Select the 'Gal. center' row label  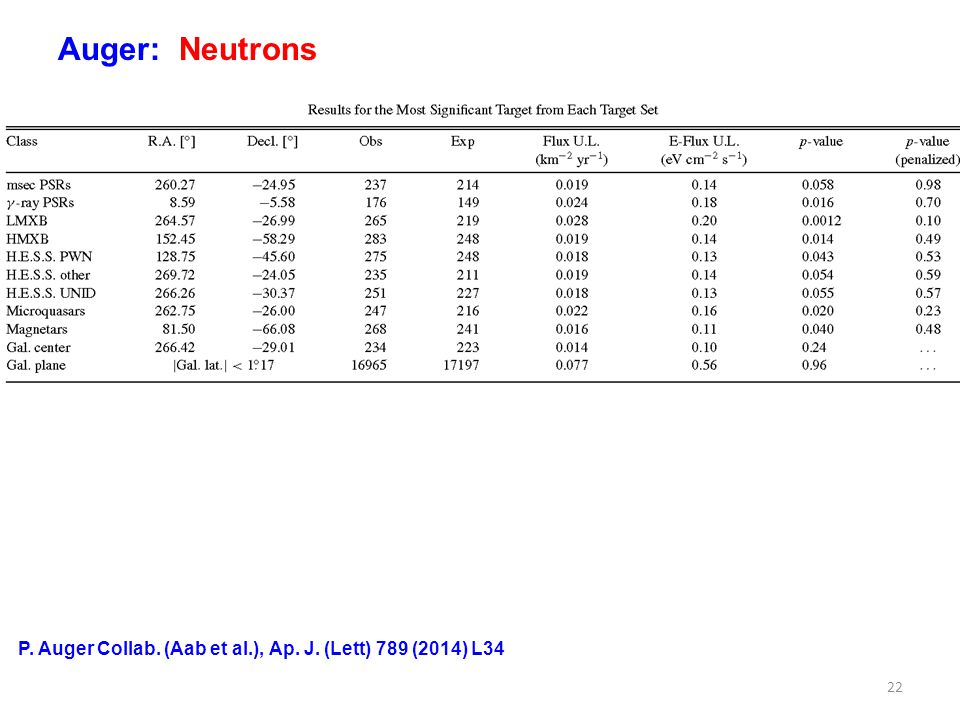click(39, 348)
